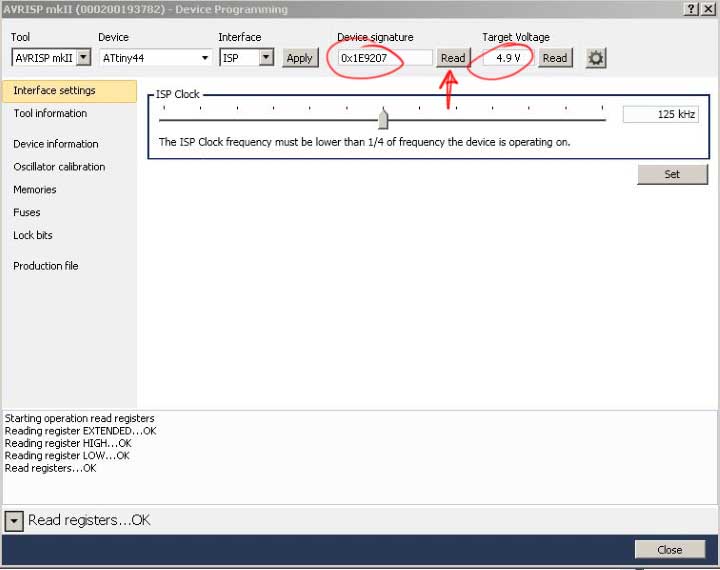Screen dimensions: 720x570
Task: Click the Device signature field 0x1E9207
Action: click(385, 58)
